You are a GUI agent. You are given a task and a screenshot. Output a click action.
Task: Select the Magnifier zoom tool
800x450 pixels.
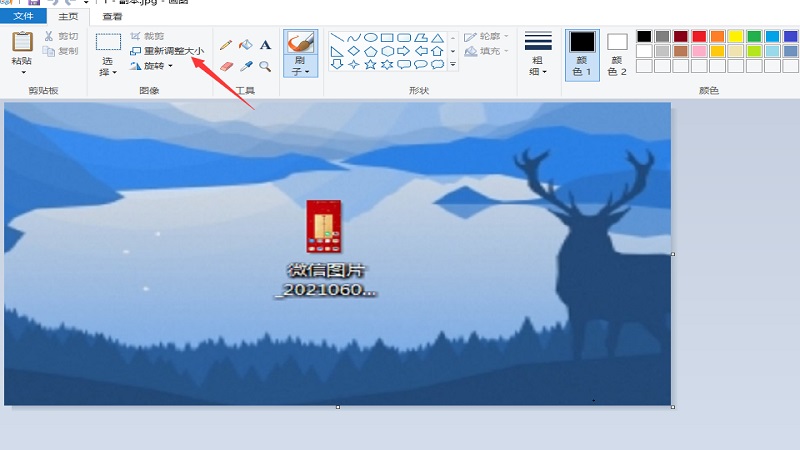pyautogui.click(x=265, y=66)
